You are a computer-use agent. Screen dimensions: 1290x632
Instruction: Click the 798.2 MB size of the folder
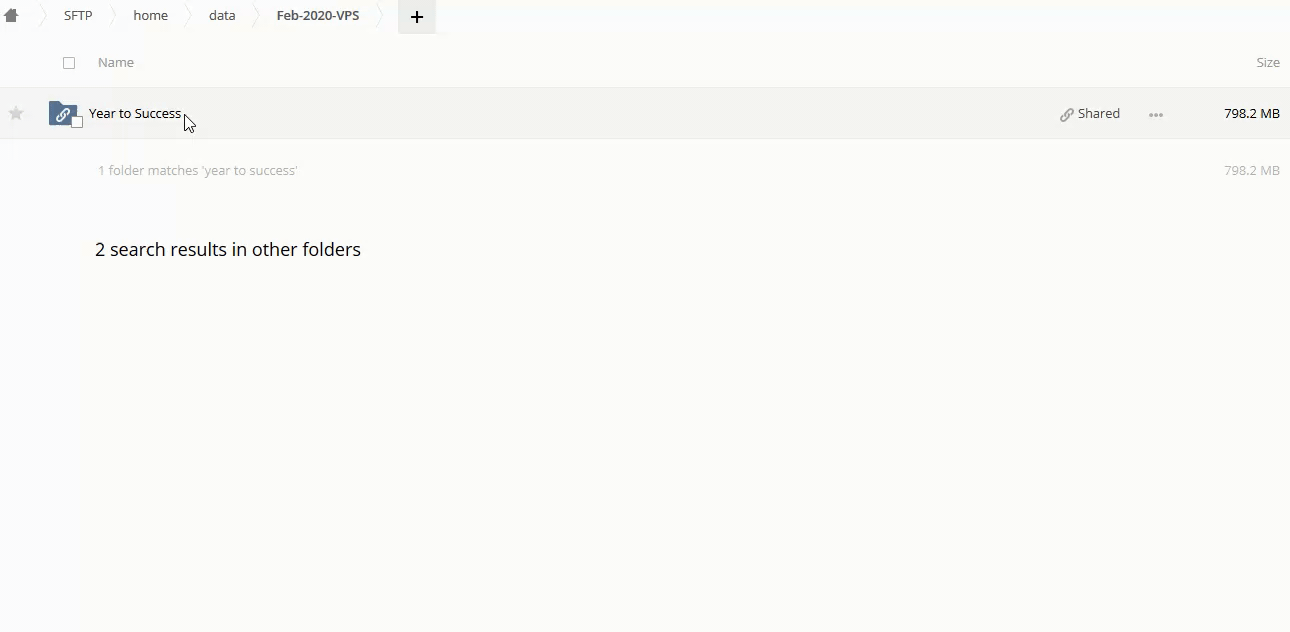point(1251,114)
